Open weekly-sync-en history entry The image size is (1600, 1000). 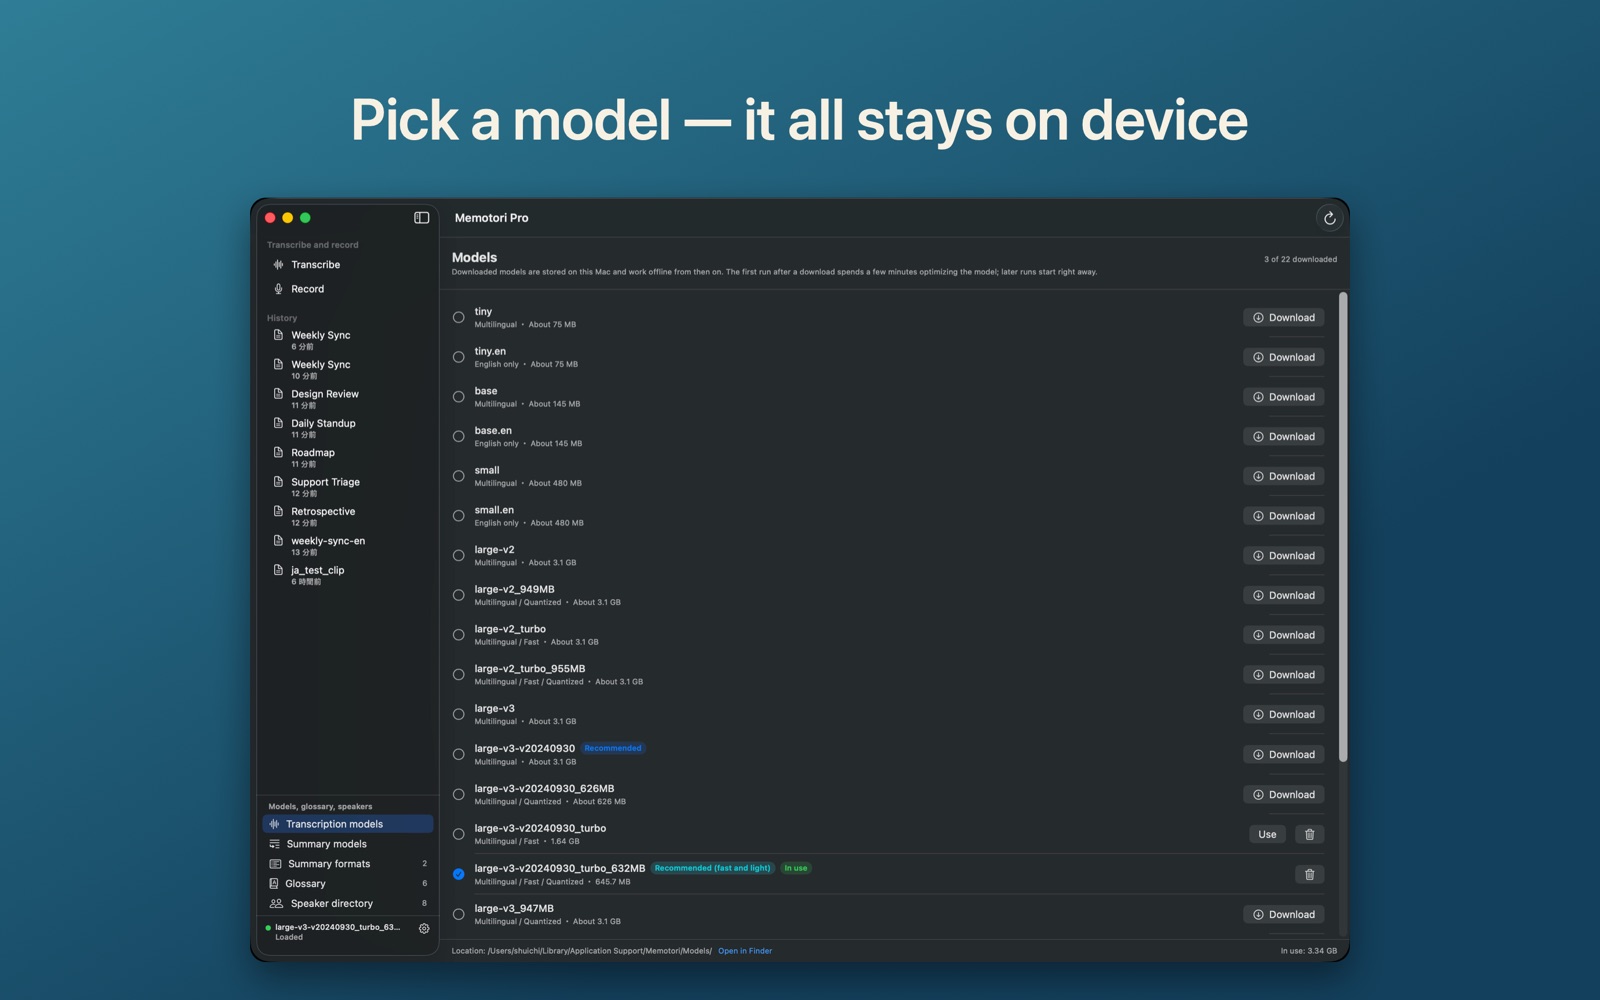click(x=347, y=545)
